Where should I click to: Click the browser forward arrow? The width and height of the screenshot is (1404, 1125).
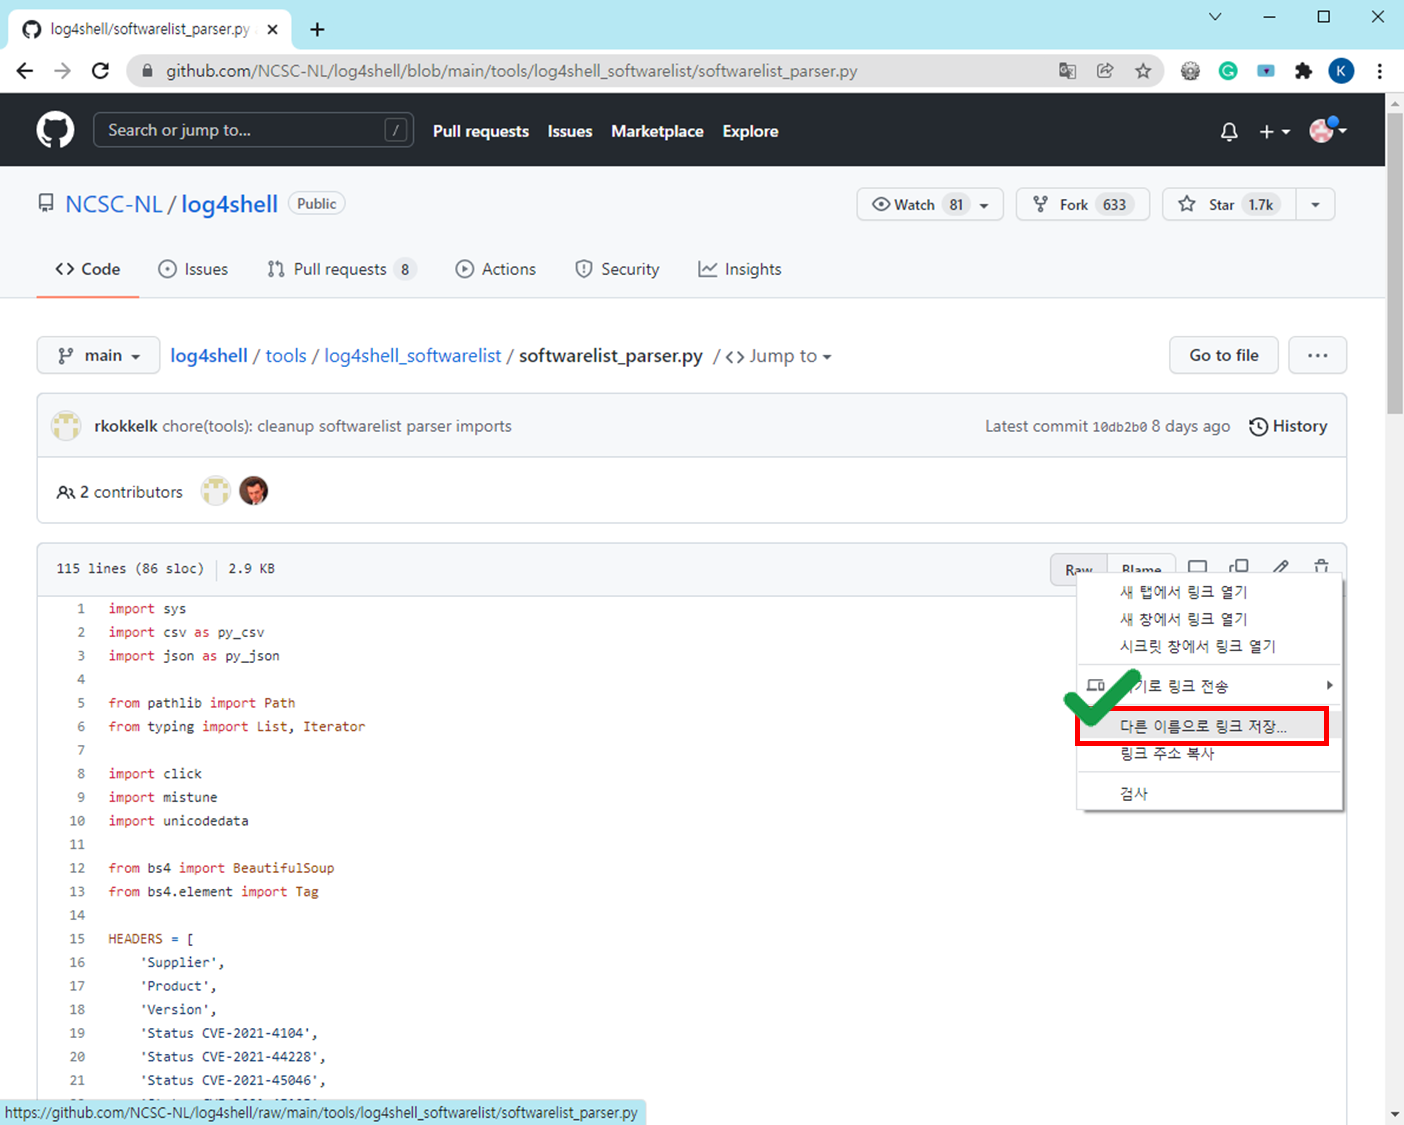click(62, 70)
